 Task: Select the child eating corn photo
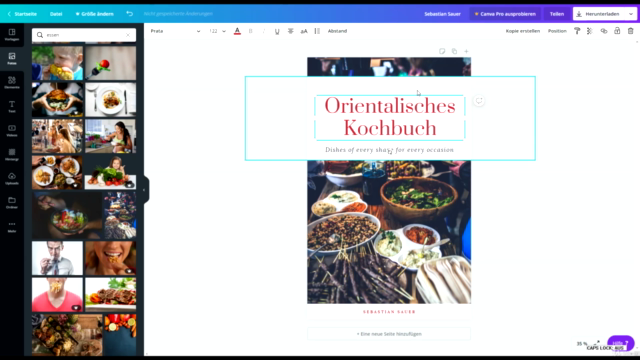click(x=57, y=63)
